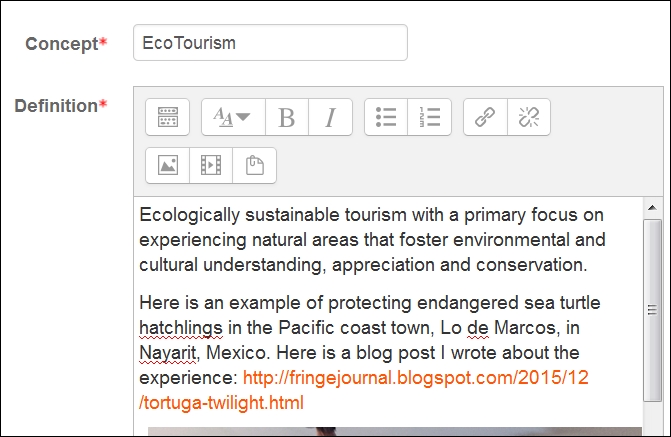Click the insert link icon
The width and height of the screenshot is (671, 437).
[485, 117]
